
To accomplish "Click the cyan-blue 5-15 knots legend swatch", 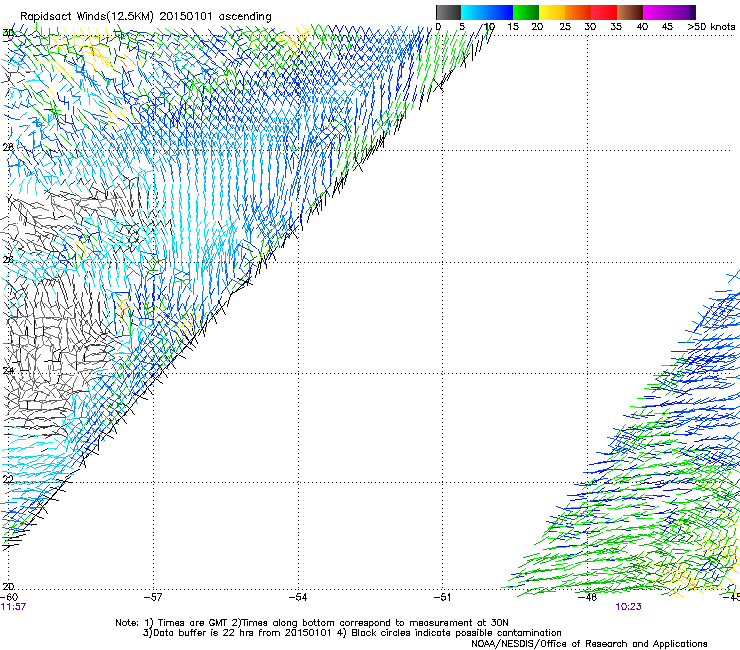I will click(487, 12).
